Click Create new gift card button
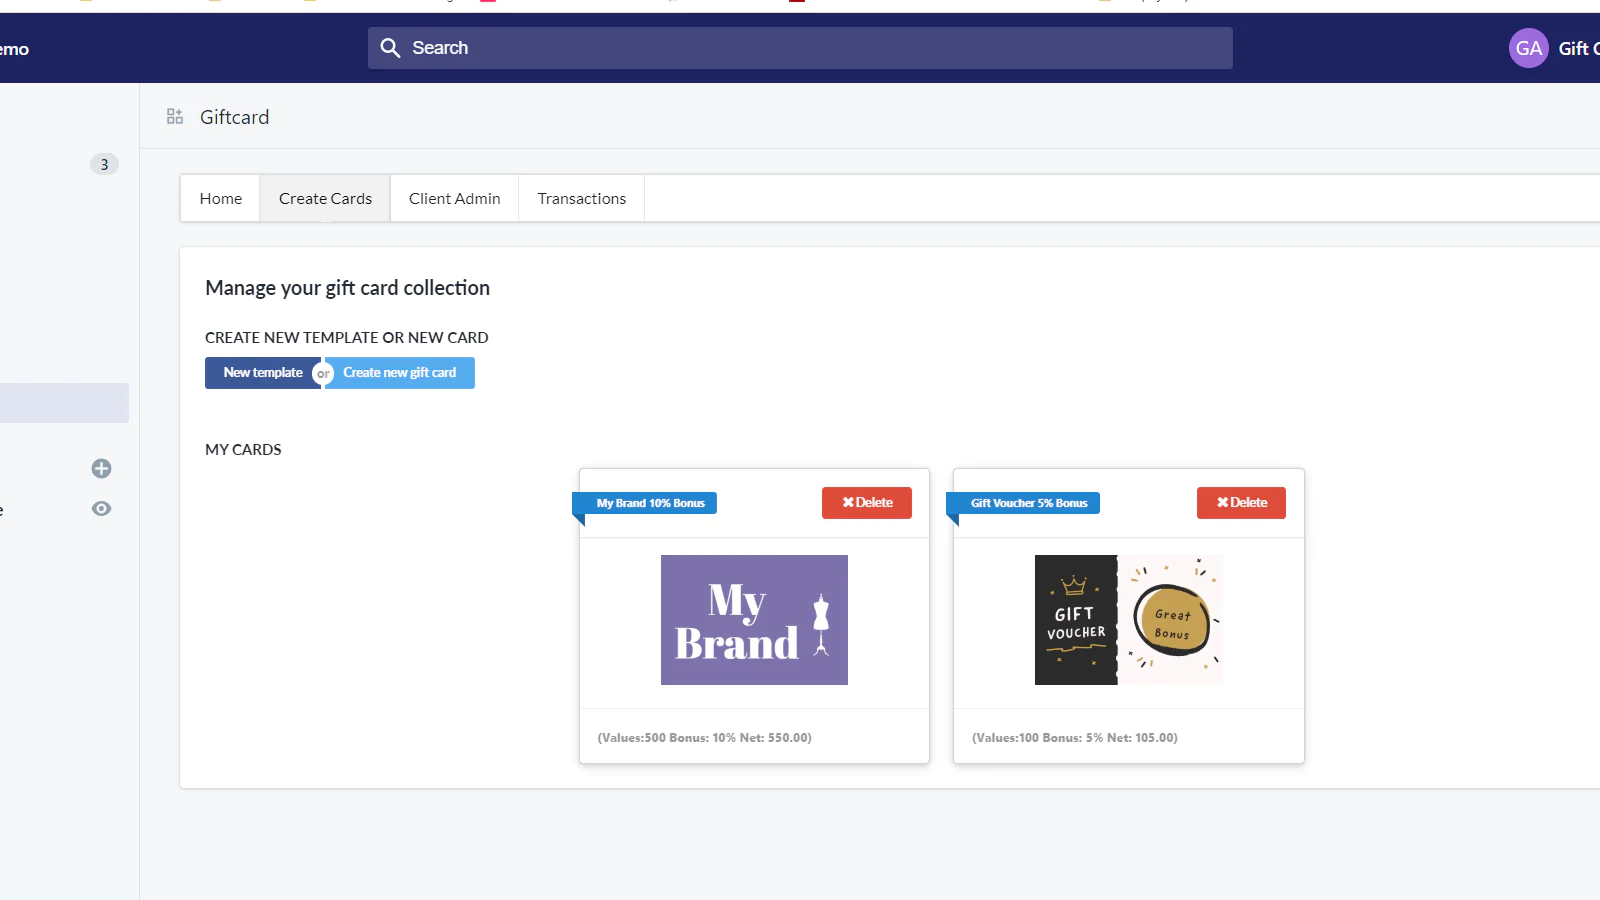 pyautogui.click(x=400, y=373)
